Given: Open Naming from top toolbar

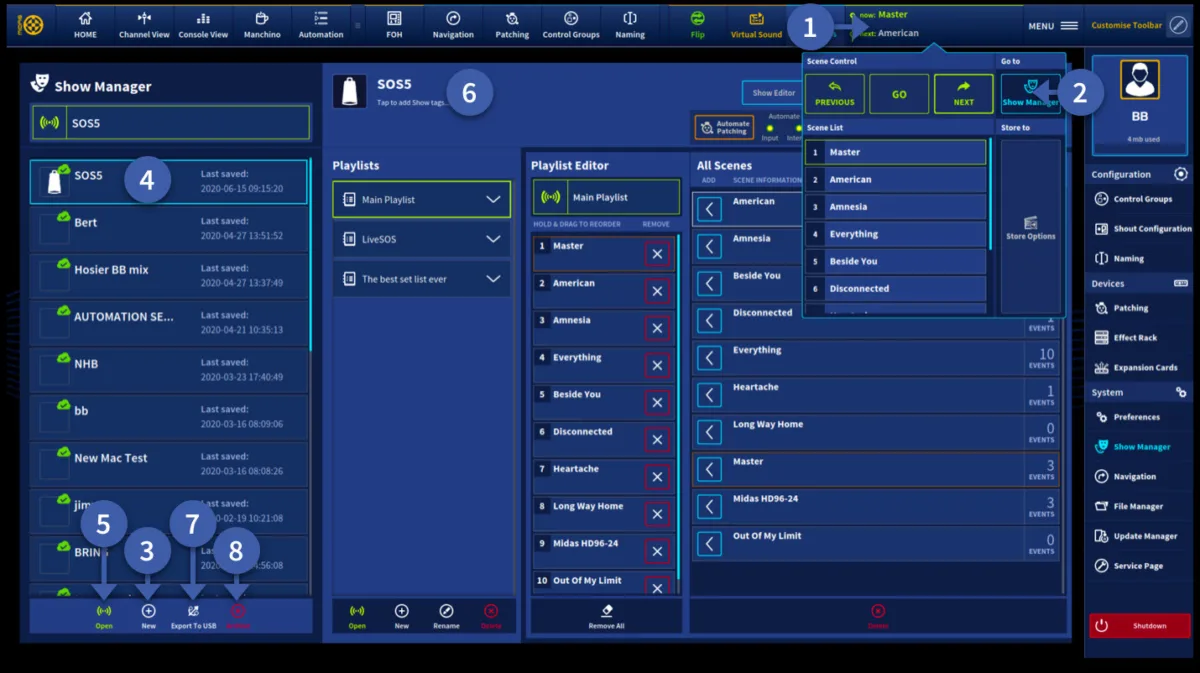Looking at the screenshot, I should (x=630, y=25).
